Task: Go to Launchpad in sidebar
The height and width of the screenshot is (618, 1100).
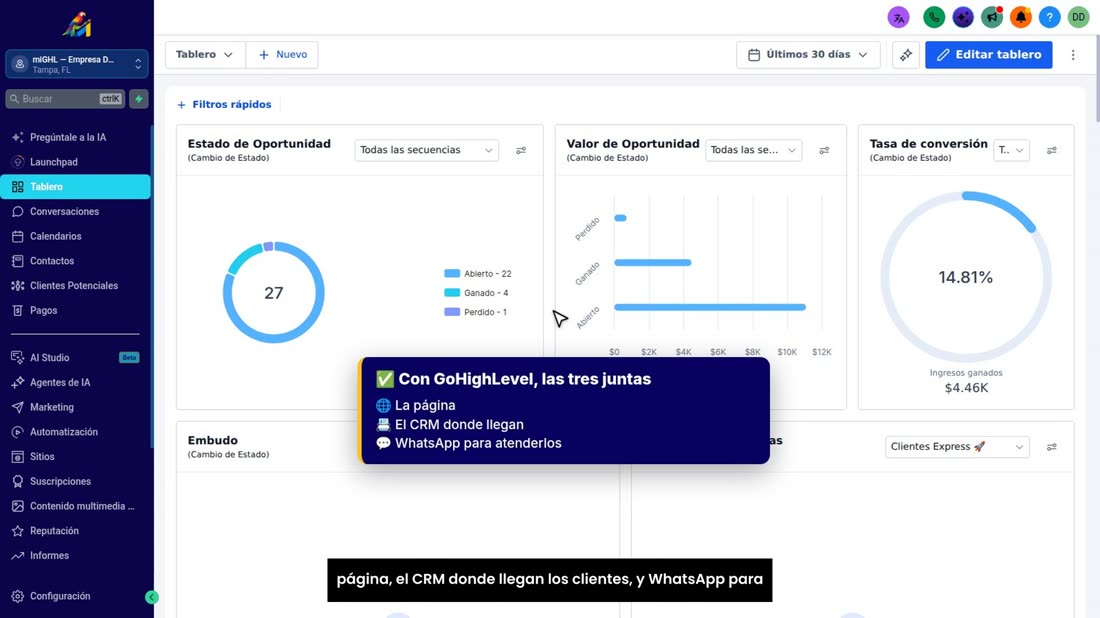Action: tap(75, 162)
